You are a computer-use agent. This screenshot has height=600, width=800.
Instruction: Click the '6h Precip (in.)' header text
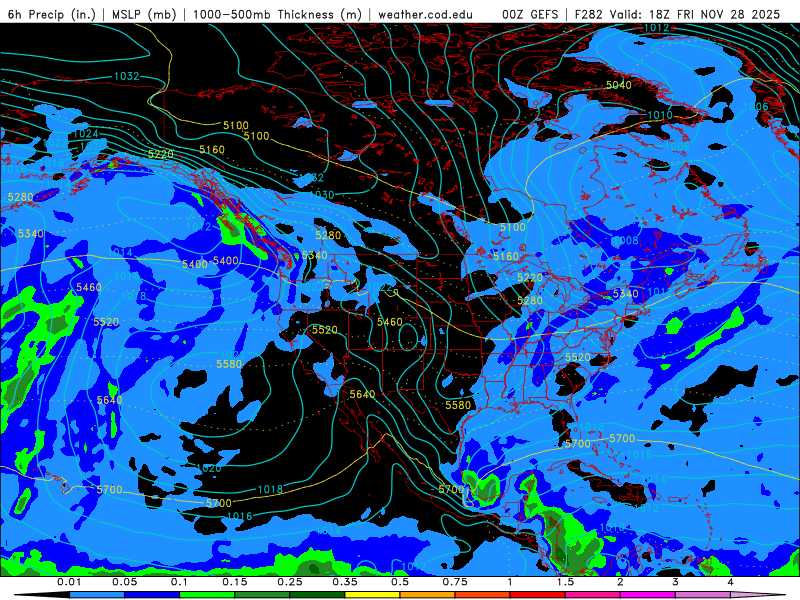[x=52, y=14]
